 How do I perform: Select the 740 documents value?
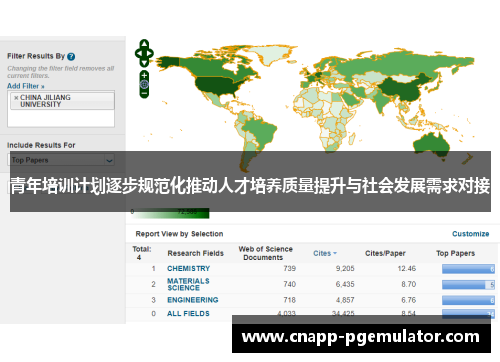click(289, 284)
